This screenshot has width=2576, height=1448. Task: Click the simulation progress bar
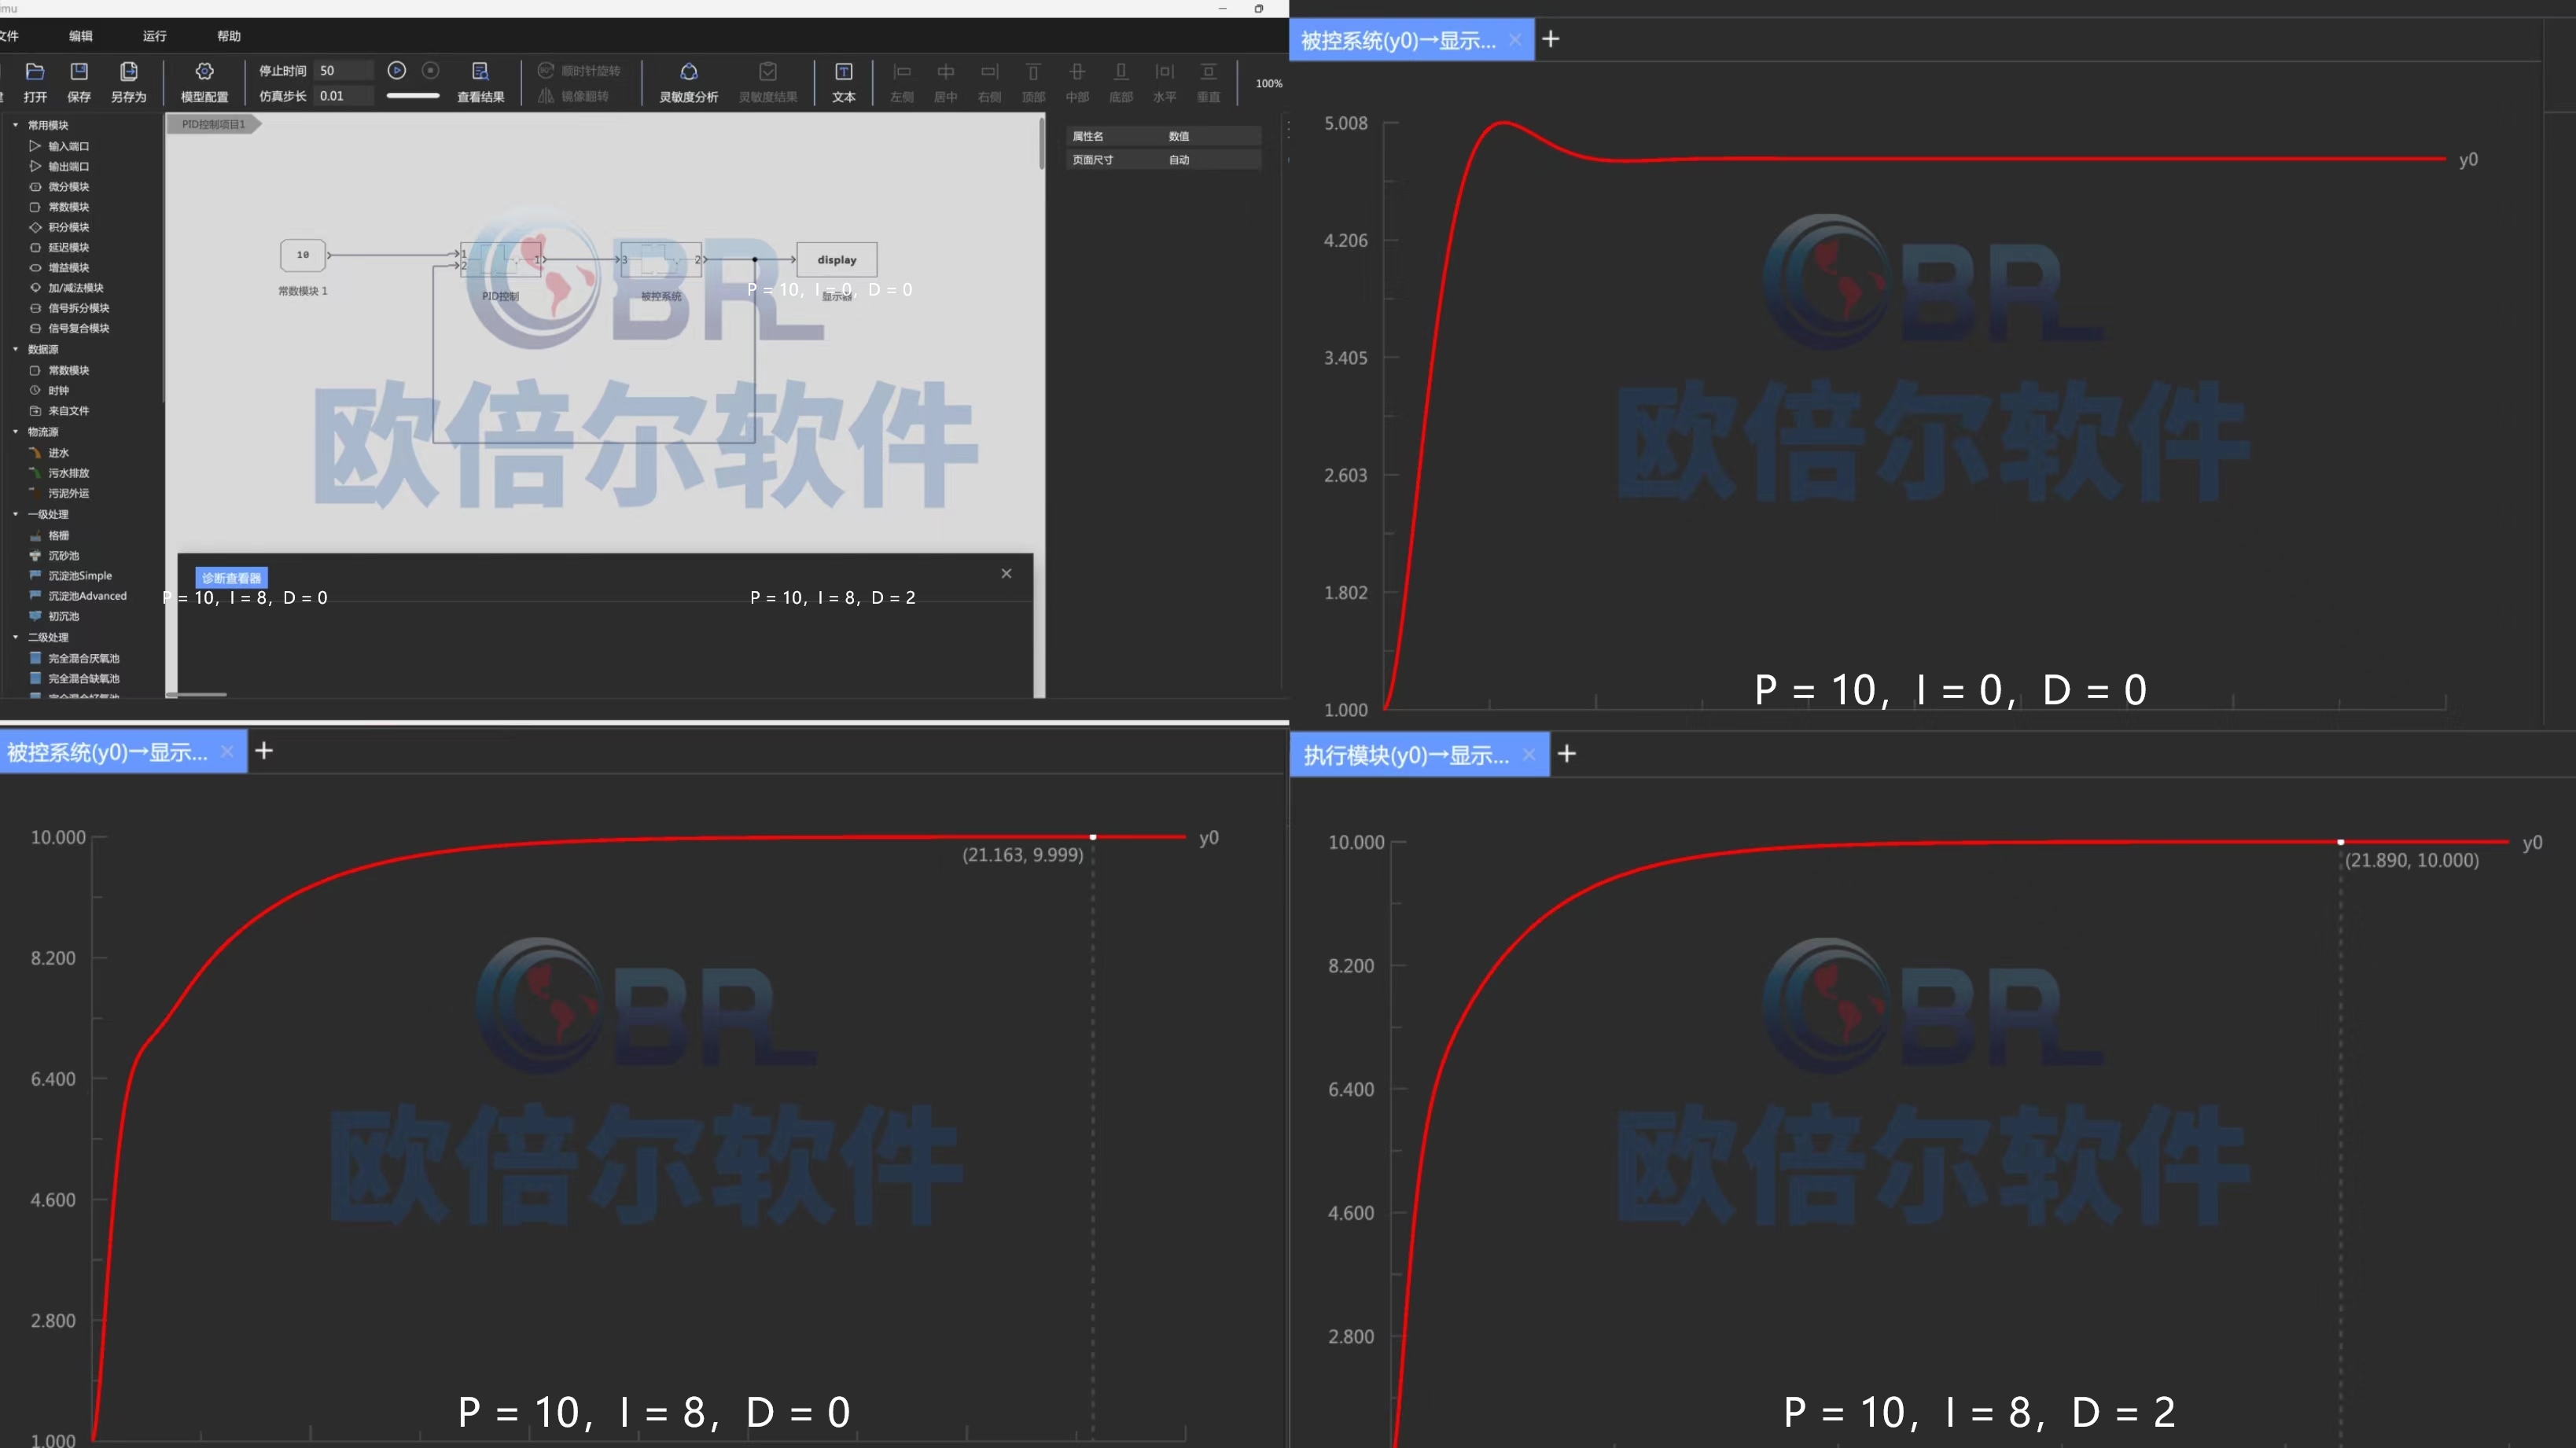[x=413, y=96]
